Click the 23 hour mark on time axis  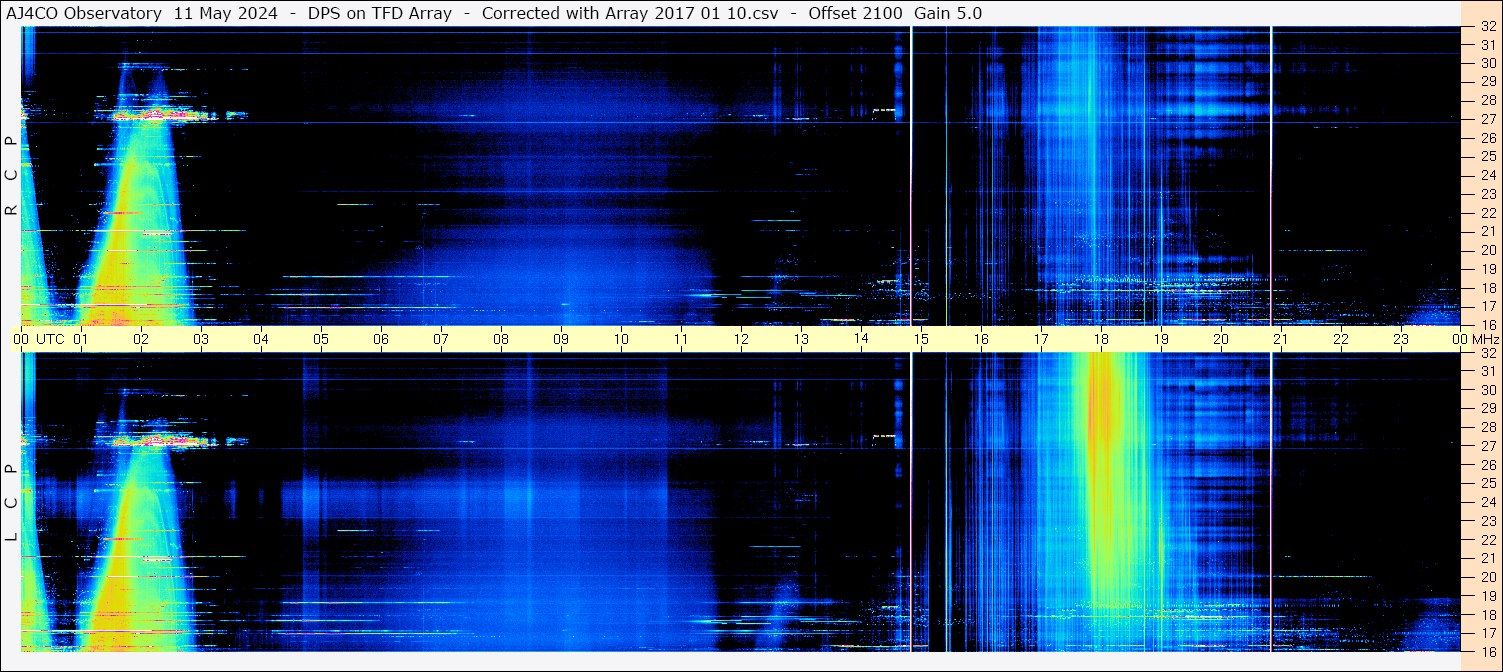pos(1401,339)
